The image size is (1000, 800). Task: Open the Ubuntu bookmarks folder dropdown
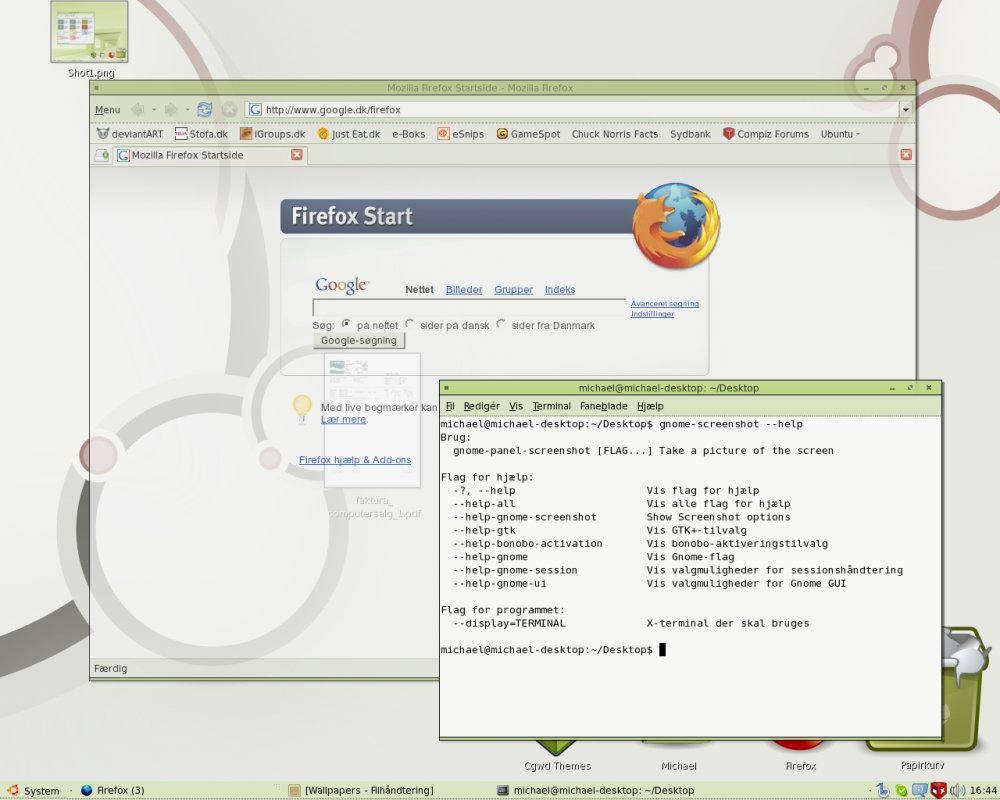point(840,134)
